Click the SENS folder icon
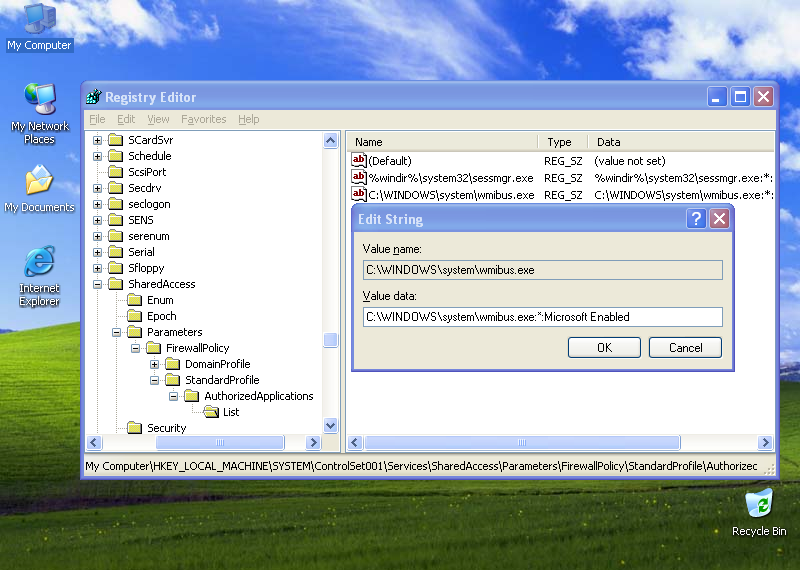Viewport: 800px width, 570px height. pyautogui.click(x=116, y=220)
